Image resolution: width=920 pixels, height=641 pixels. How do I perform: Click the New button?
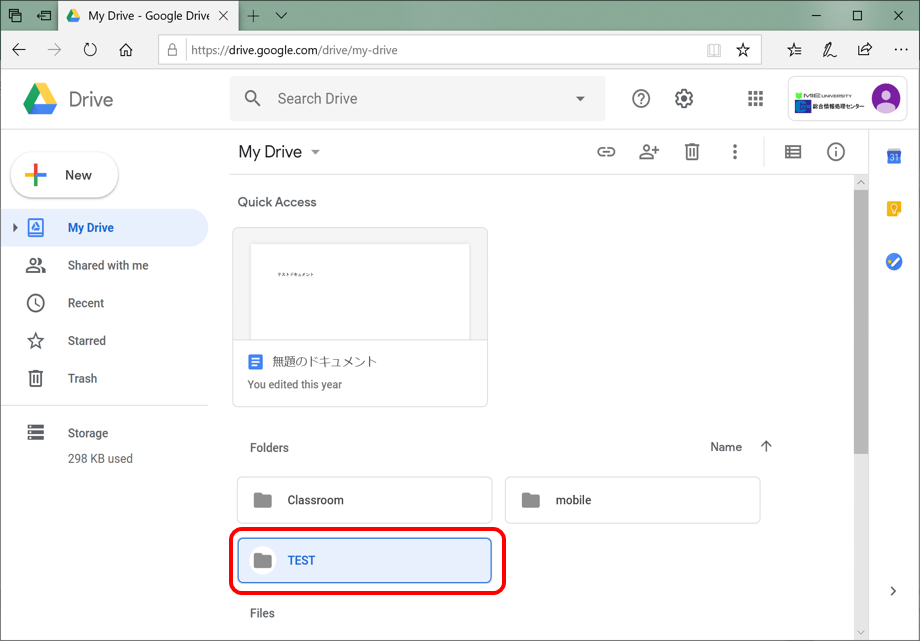64,174
